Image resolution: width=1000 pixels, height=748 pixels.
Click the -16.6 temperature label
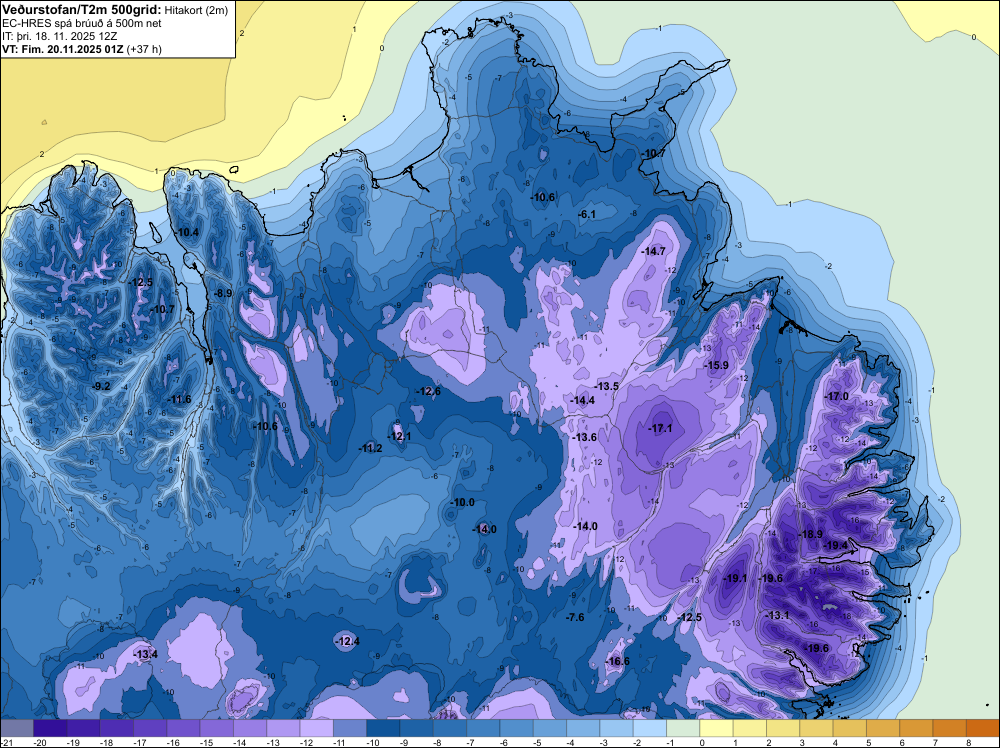click(617, 661)
